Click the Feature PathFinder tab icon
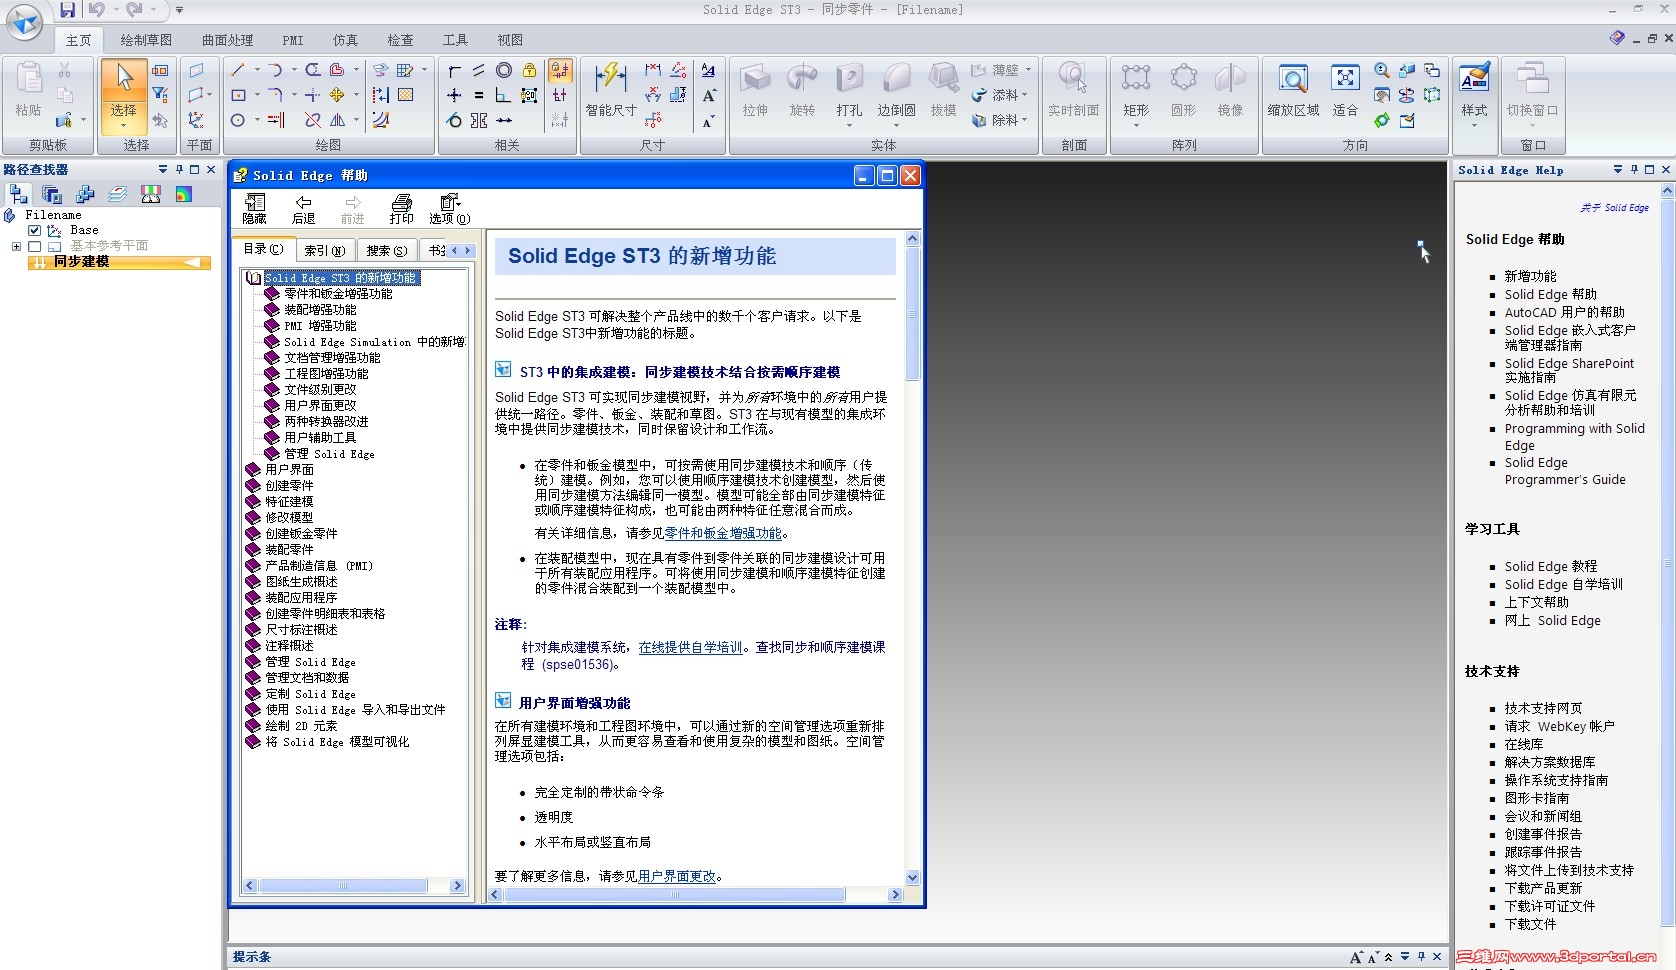Viewport: 1676px width, 970px height. (19, 194)
